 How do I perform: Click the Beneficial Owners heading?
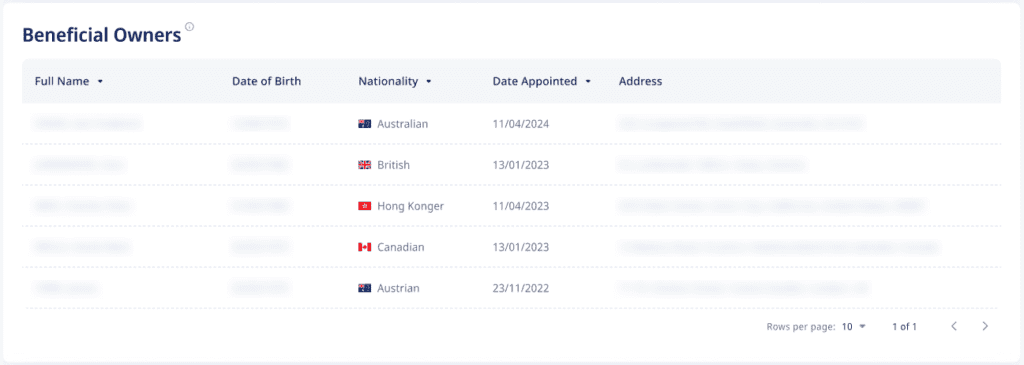click(102, 35)
